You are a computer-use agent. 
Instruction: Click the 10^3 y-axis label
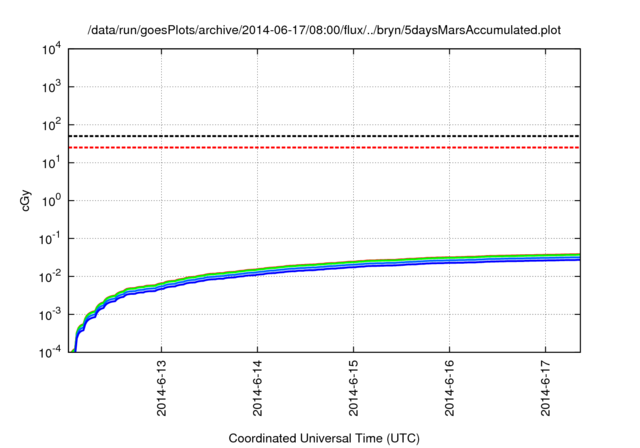click(51, 88)
